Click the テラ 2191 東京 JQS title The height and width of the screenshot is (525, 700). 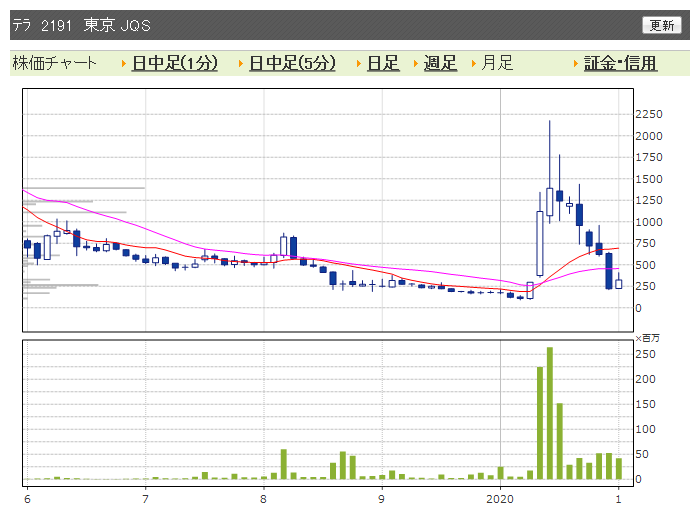(x=81, y=25)
